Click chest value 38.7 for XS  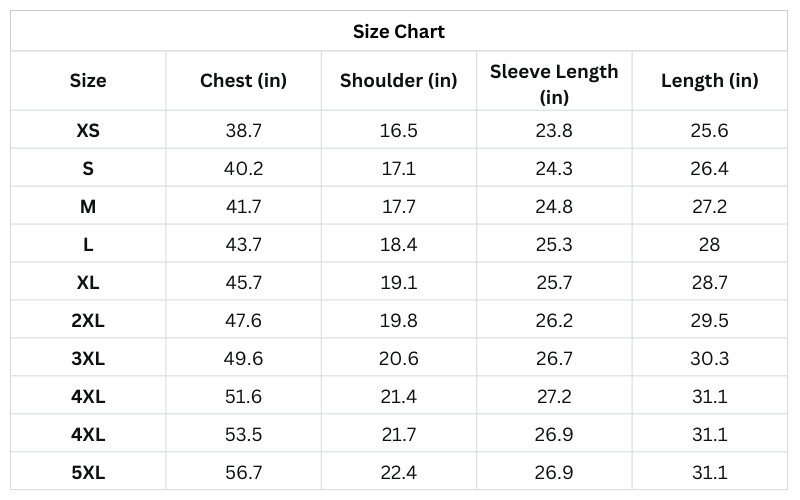coord(243,130)
